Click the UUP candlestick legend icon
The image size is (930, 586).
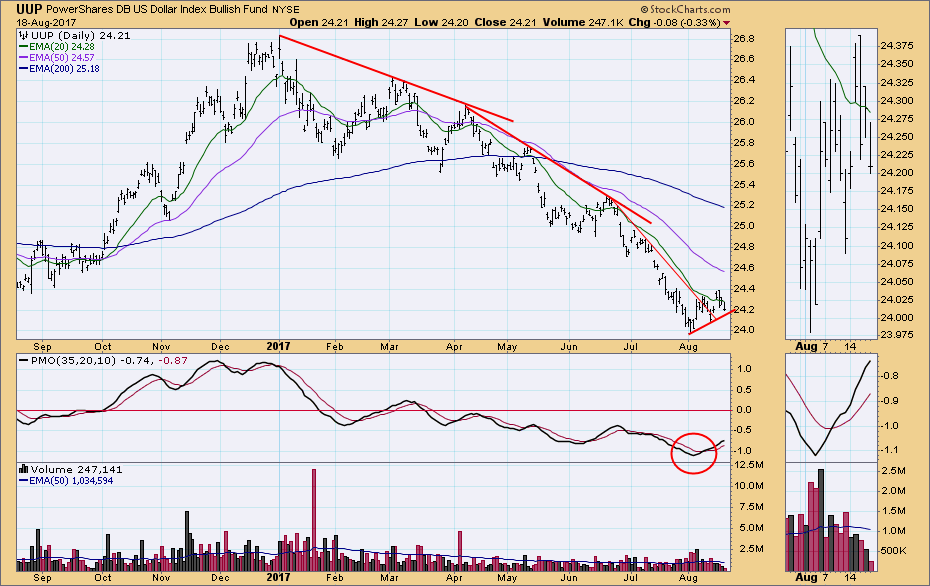point(23,36)
